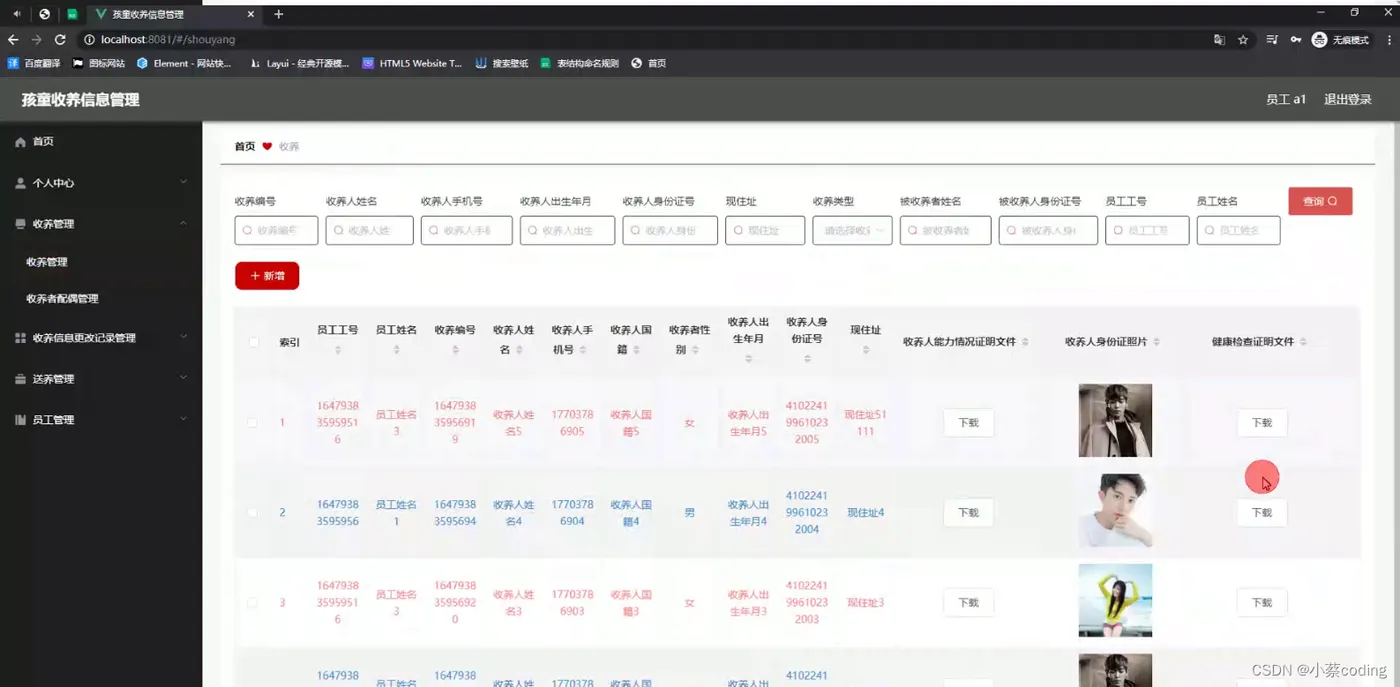
Task: Expand 个人中心 sidebar menu
Action: [183, 183]
